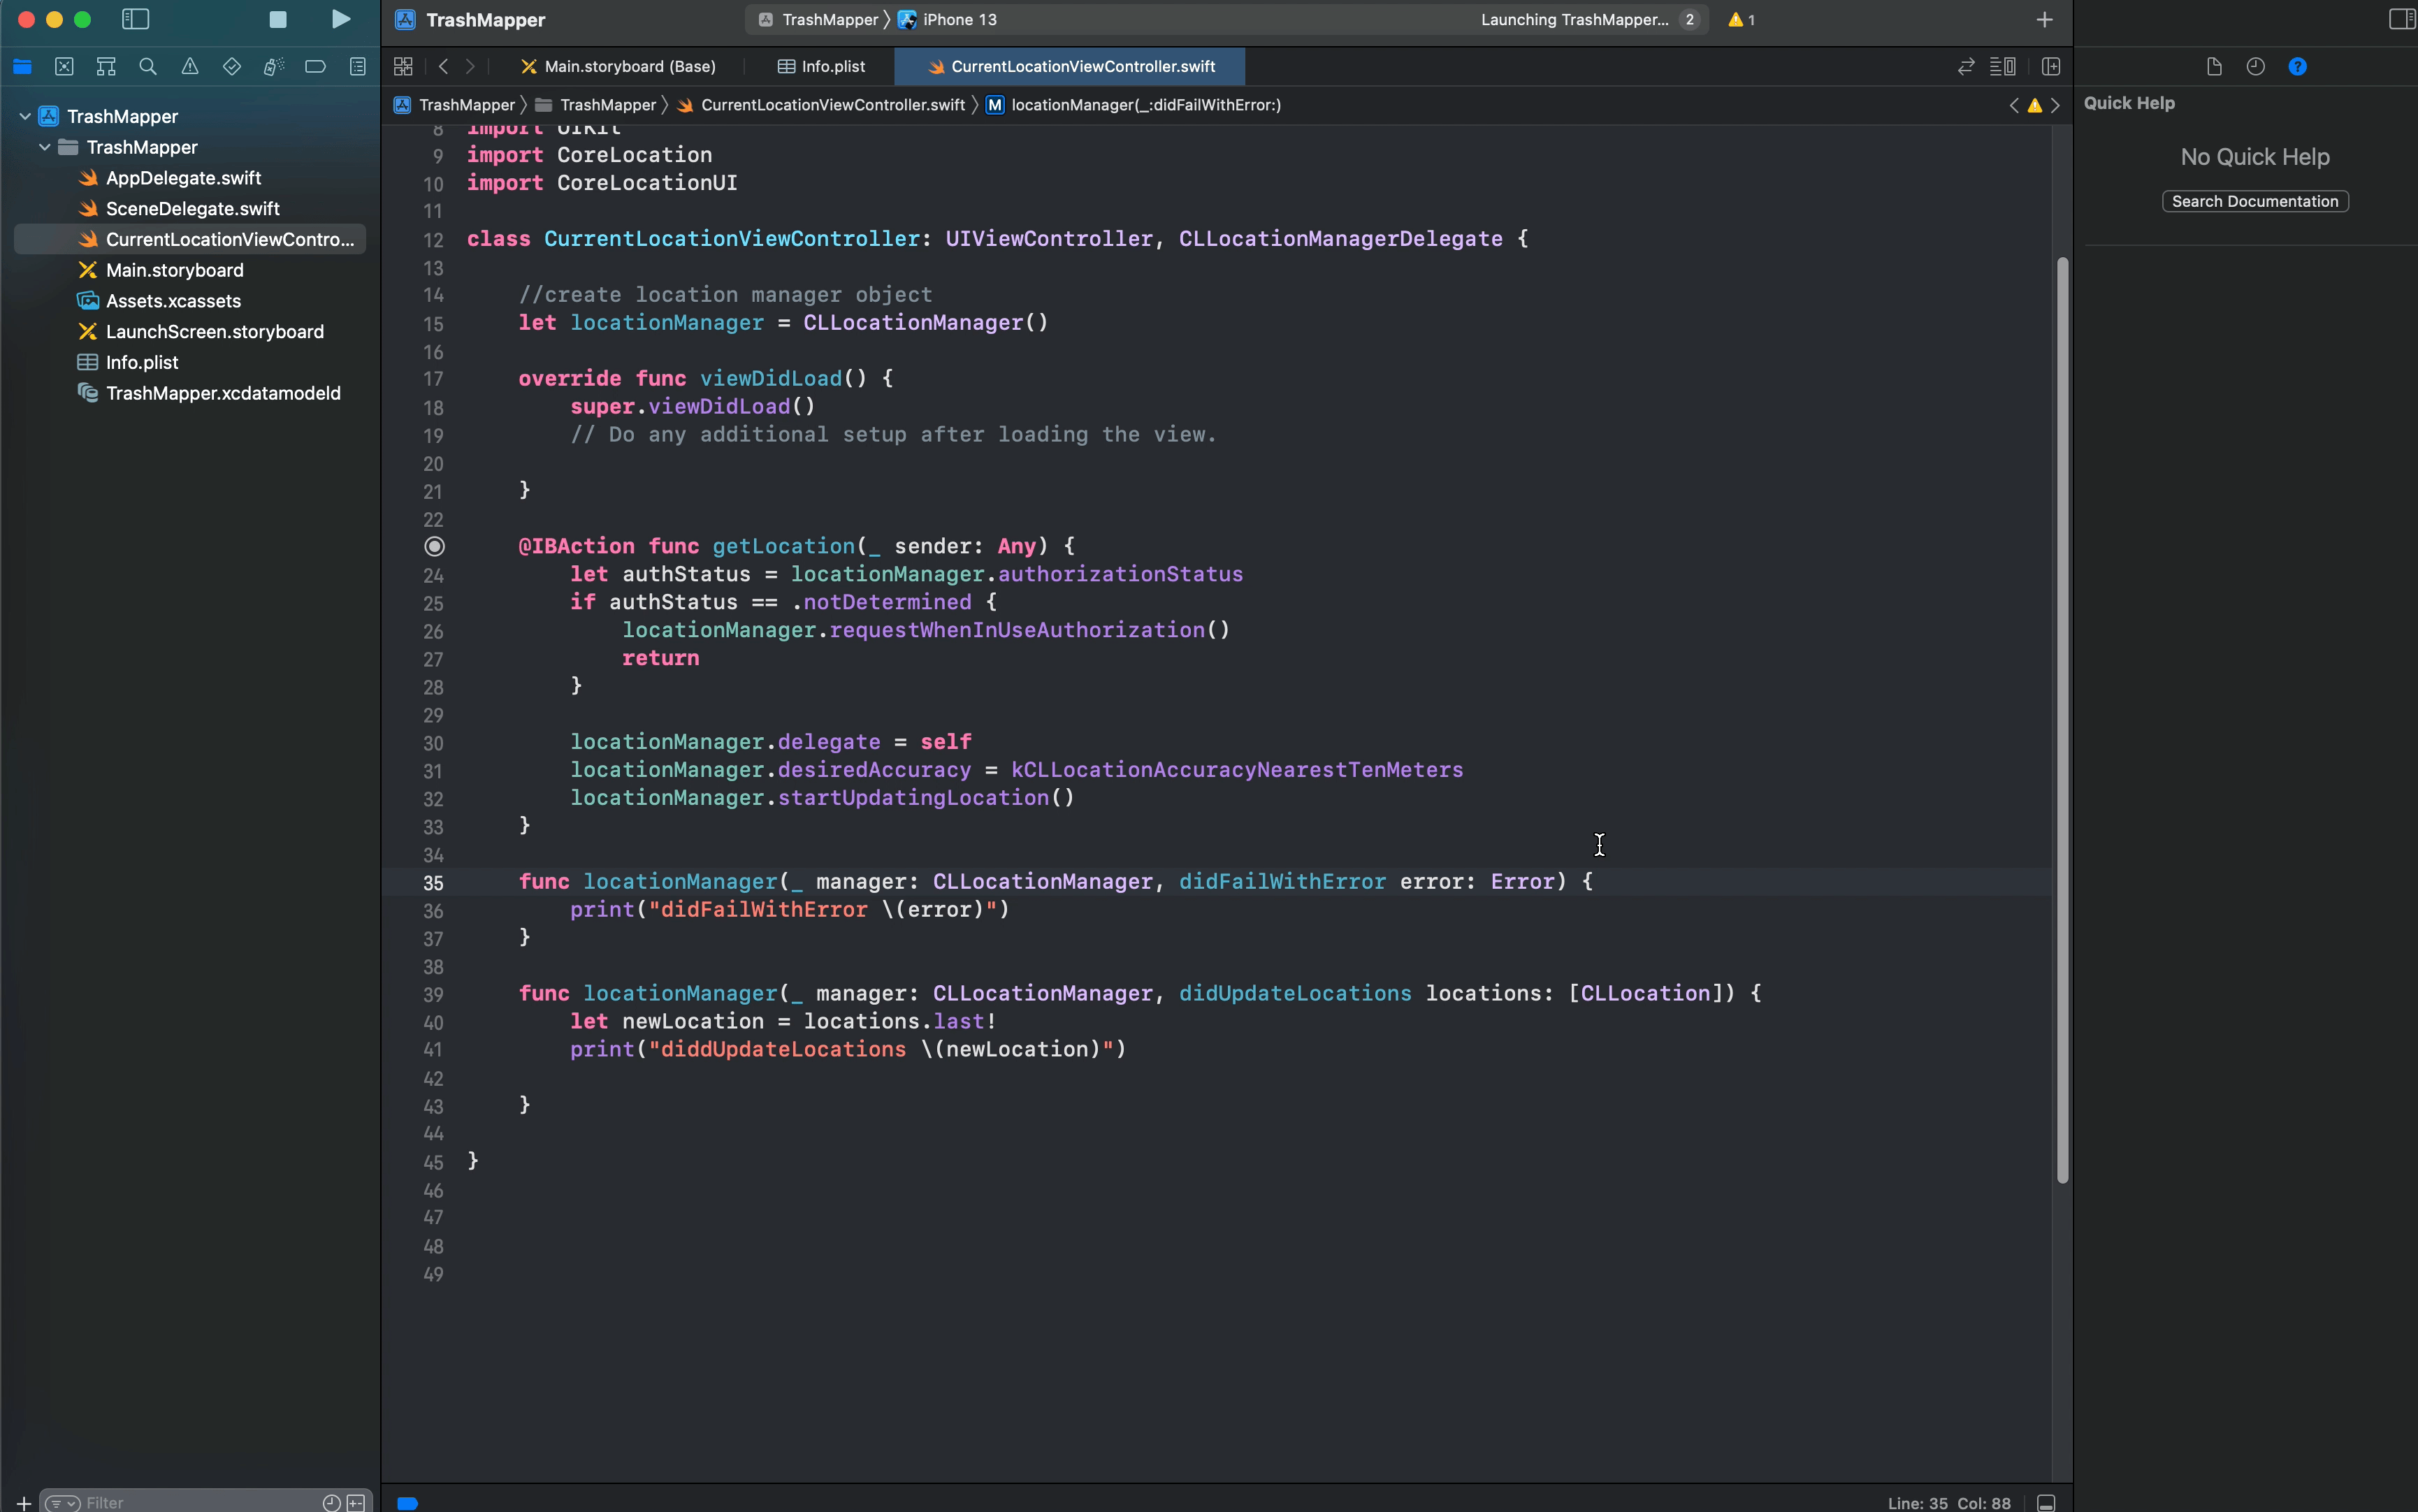Add editor on right

pos(2051,66)
